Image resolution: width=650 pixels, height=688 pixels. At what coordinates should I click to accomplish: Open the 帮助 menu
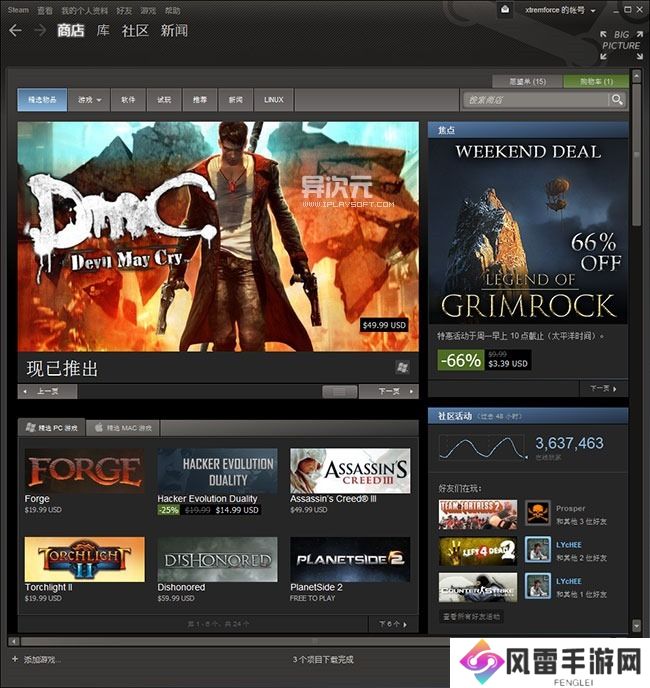(x=172, y=10)
